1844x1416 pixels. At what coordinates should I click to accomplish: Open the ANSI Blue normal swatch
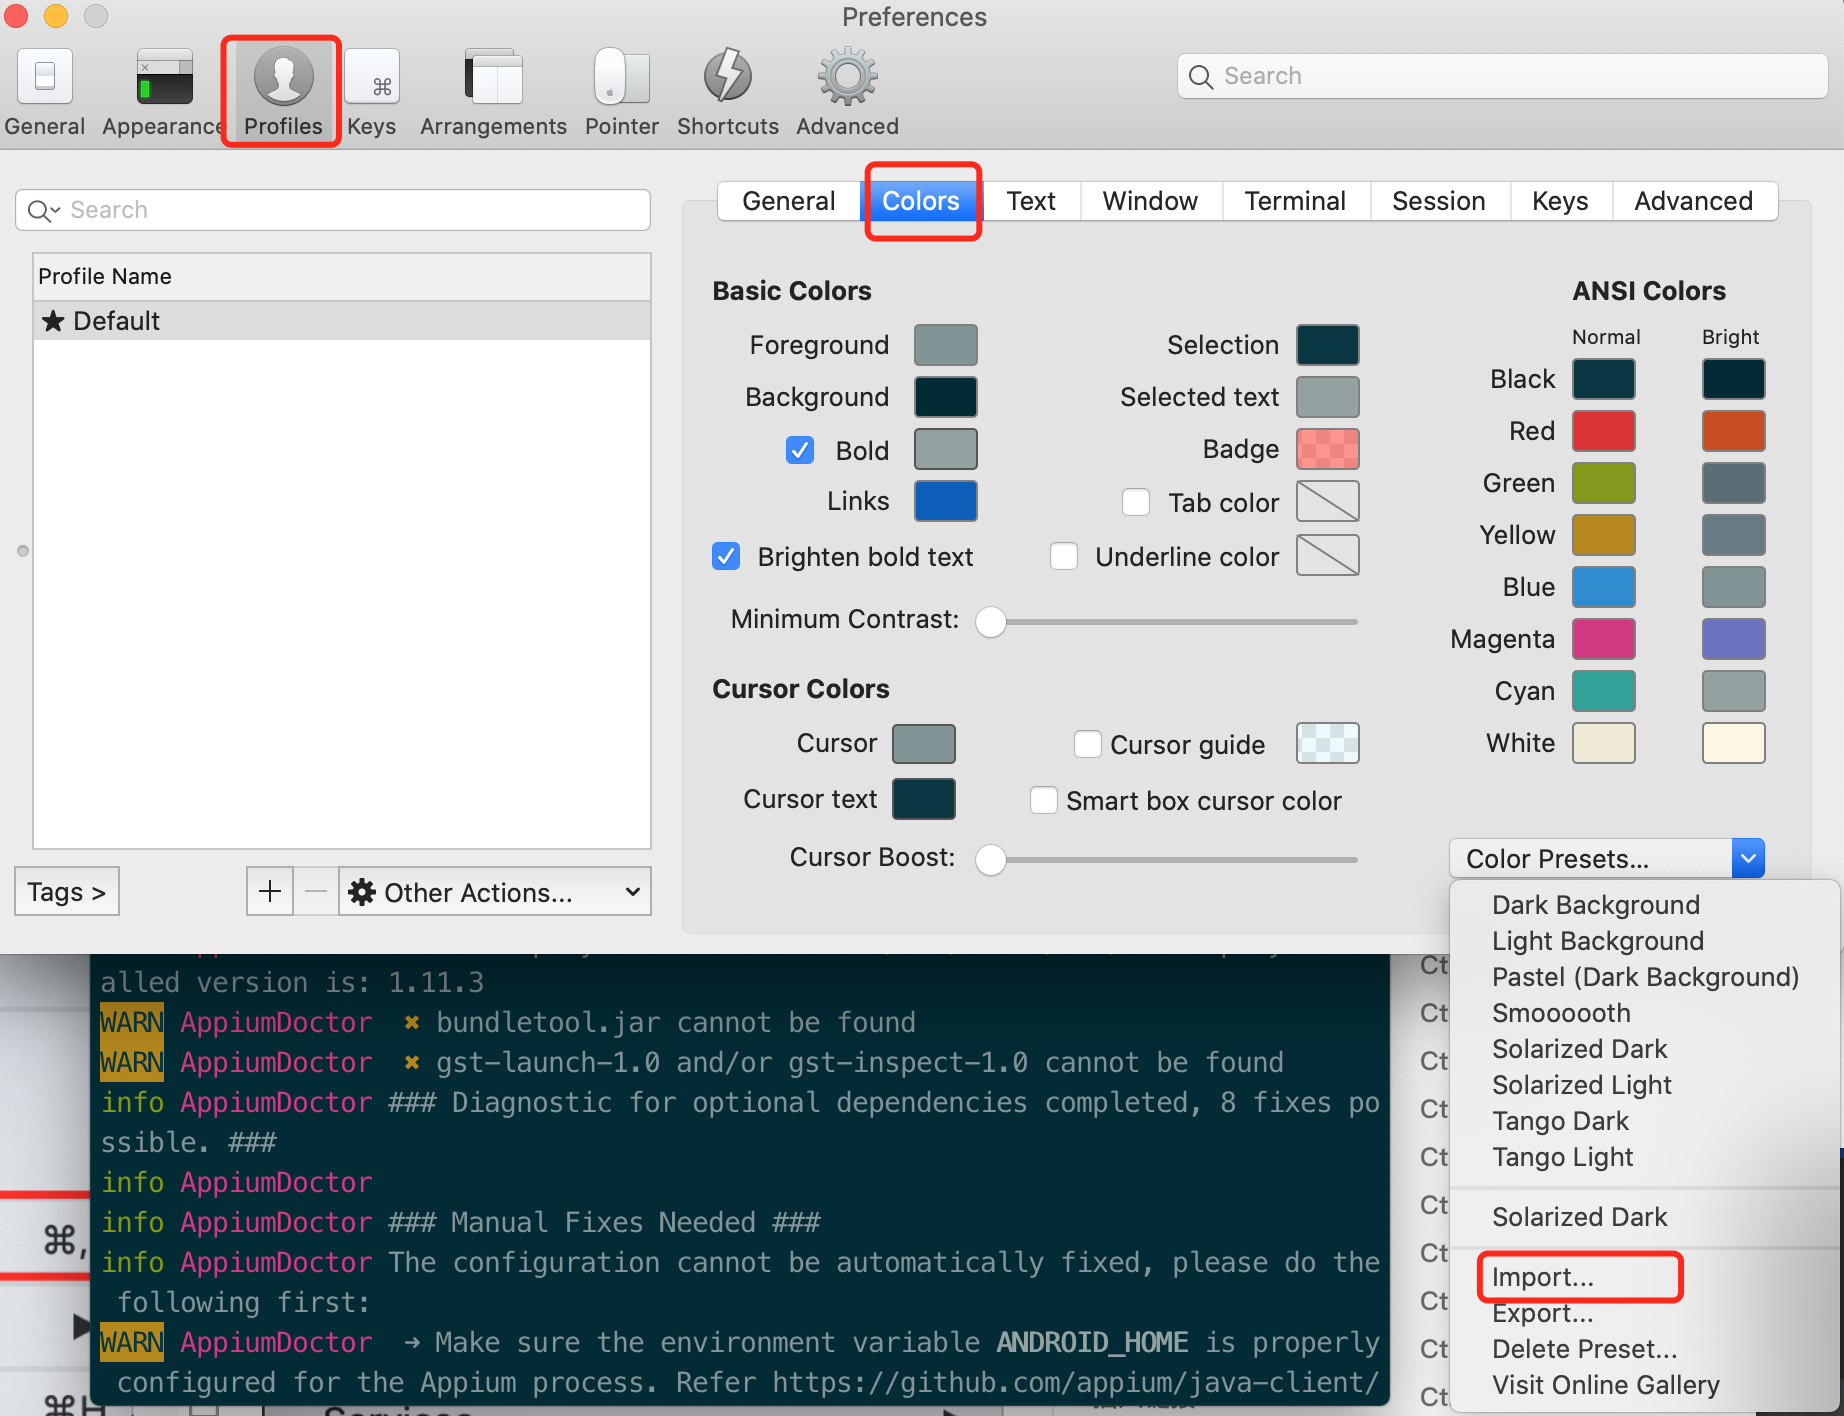tap(1604, 587)
